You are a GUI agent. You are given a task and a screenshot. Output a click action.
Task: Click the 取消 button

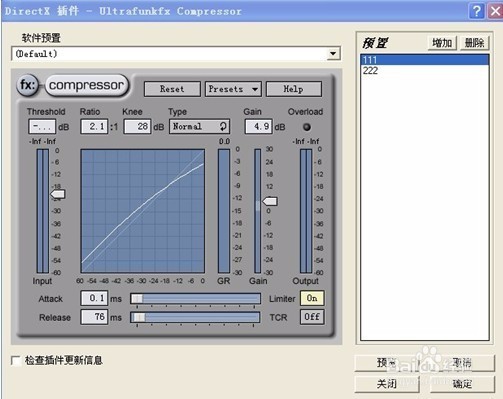pyautogui.click(x=462, y=363)
